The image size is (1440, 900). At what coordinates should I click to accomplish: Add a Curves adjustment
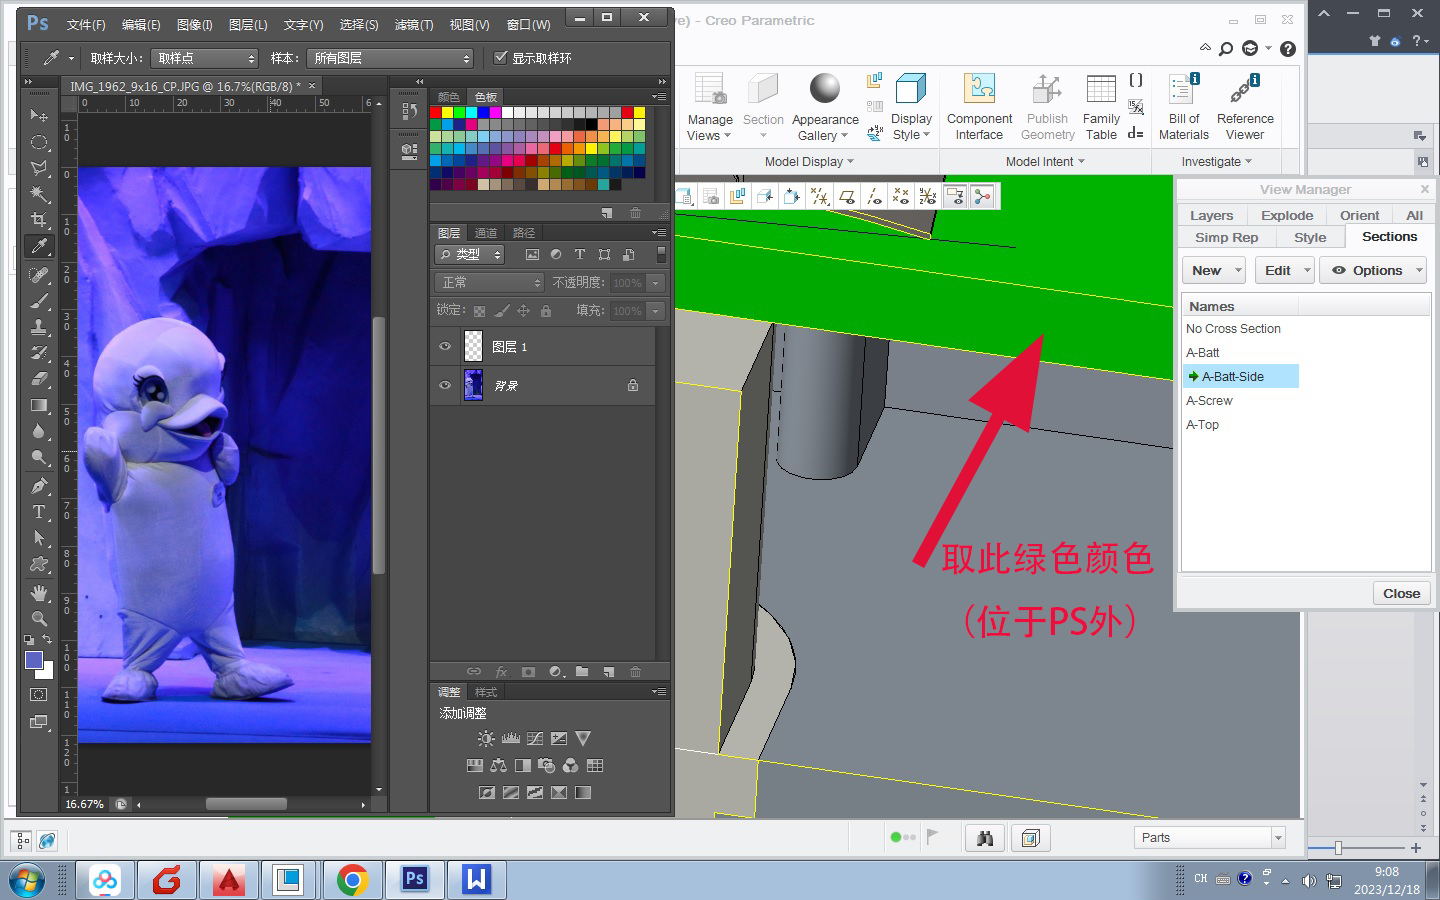click(535, 738)
